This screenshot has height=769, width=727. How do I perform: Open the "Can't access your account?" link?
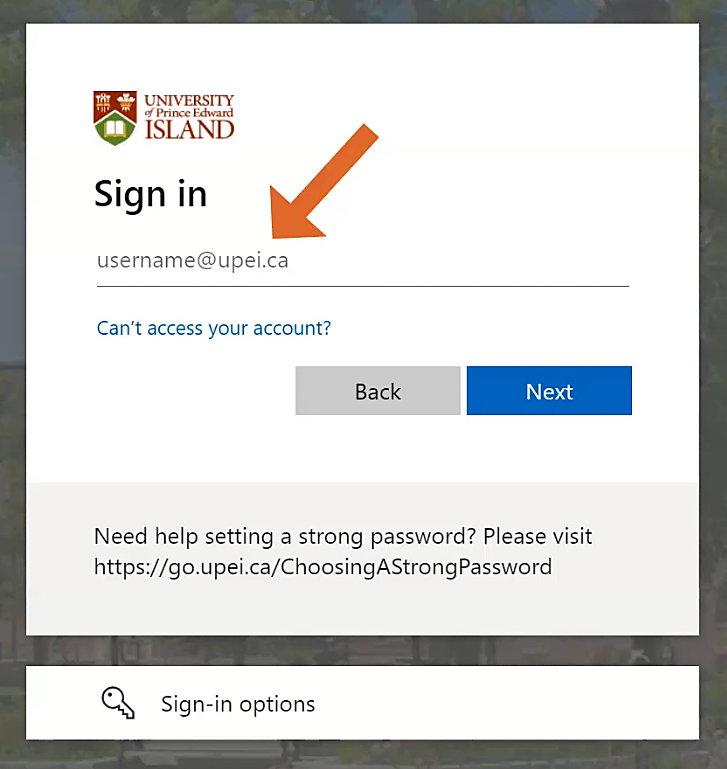point(214,328)
